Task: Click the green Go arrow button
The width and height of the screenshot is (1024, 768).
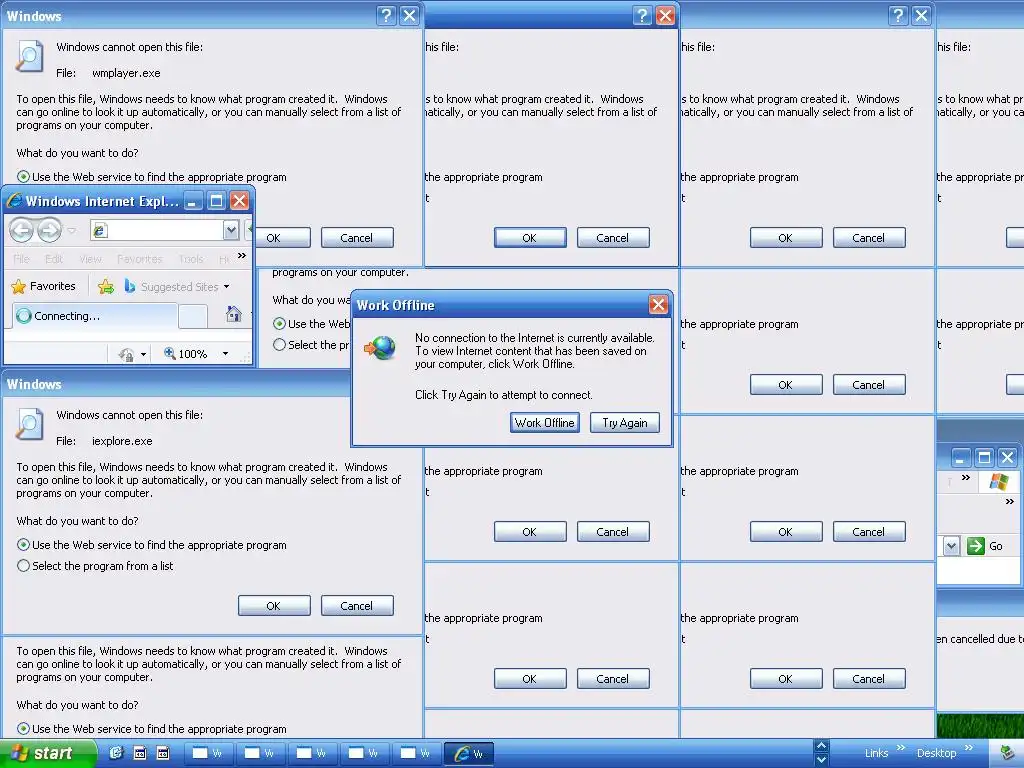Action: pyautogui.click(x=976, y=546)
